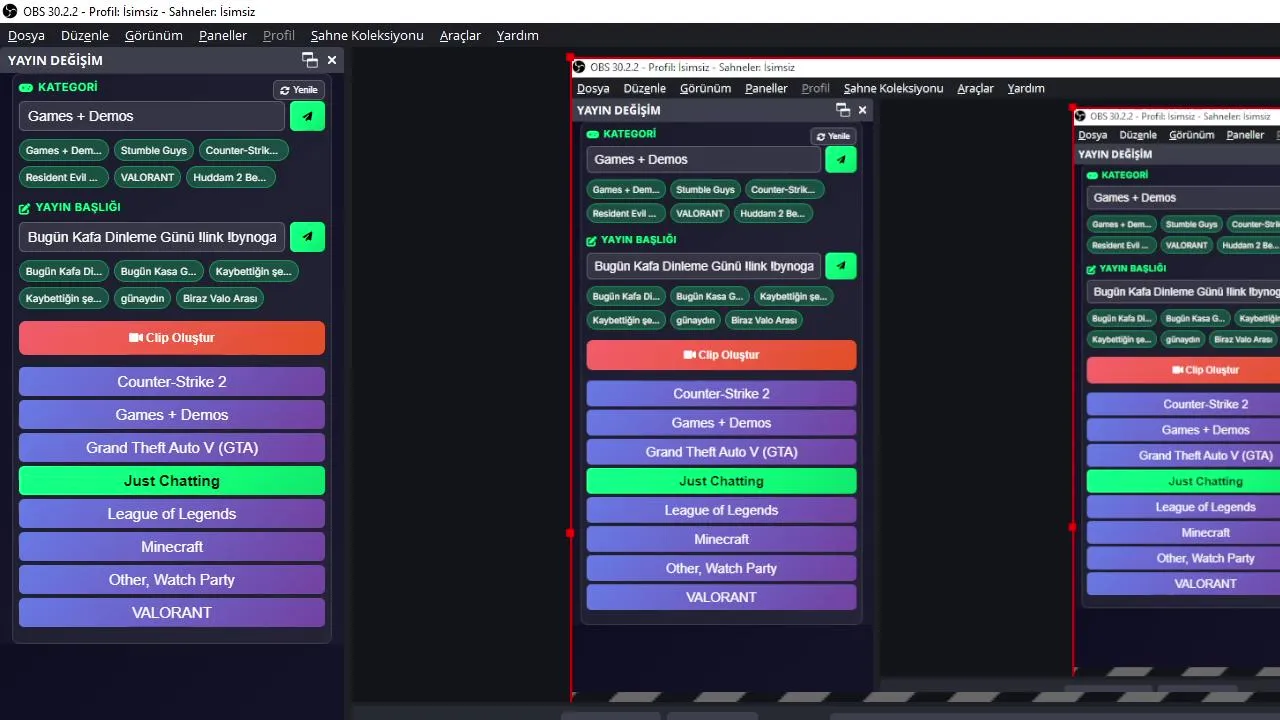Viewport: 1280px width, 720px height.
Task: Open the Düzenle menu
Action: pyautogui.click(x=85, y=35)
